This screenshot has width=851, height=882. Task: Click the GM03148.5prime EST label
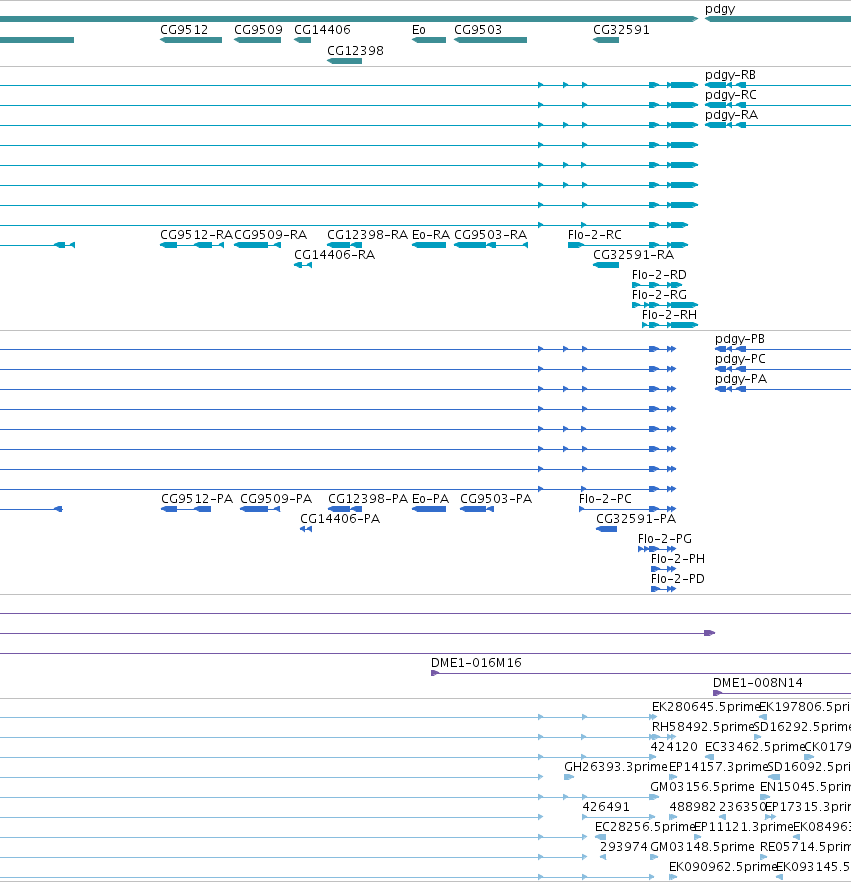point(702,847)
